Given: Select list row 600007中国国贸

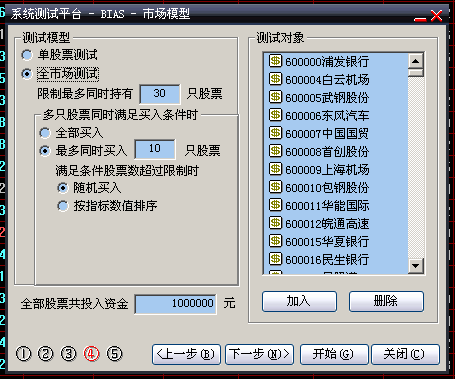Looking at the screenshot, I should point(336,133).
